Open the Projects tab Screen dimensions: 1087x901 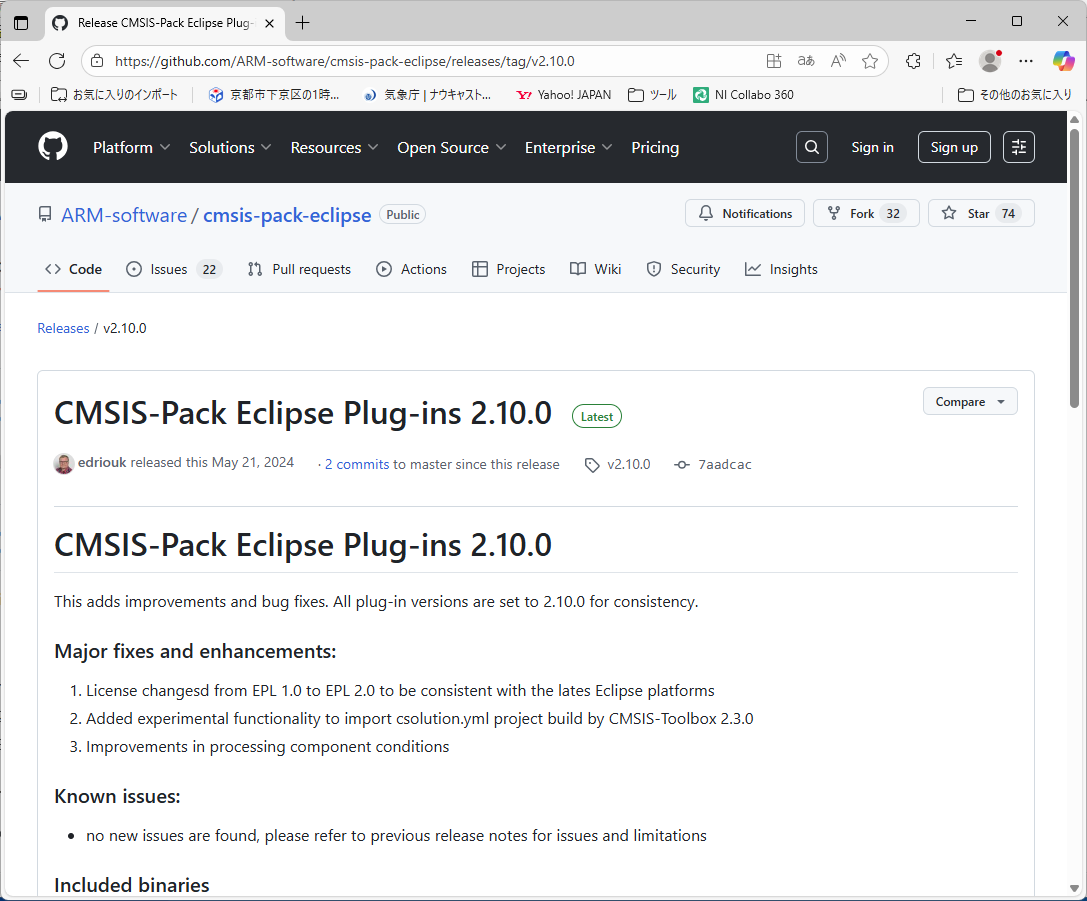[x=508, y=269]
